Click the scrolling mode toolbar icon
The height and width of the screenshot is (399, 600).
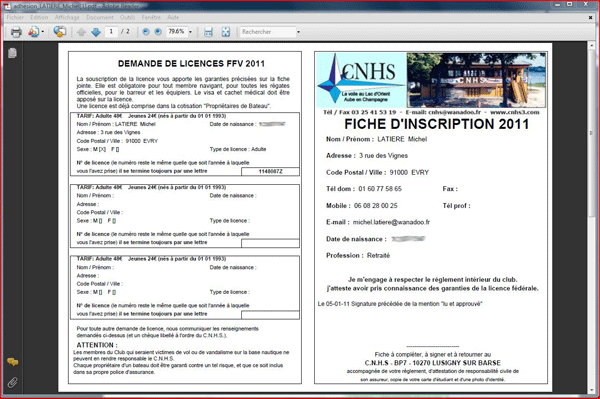click(208, 32)
